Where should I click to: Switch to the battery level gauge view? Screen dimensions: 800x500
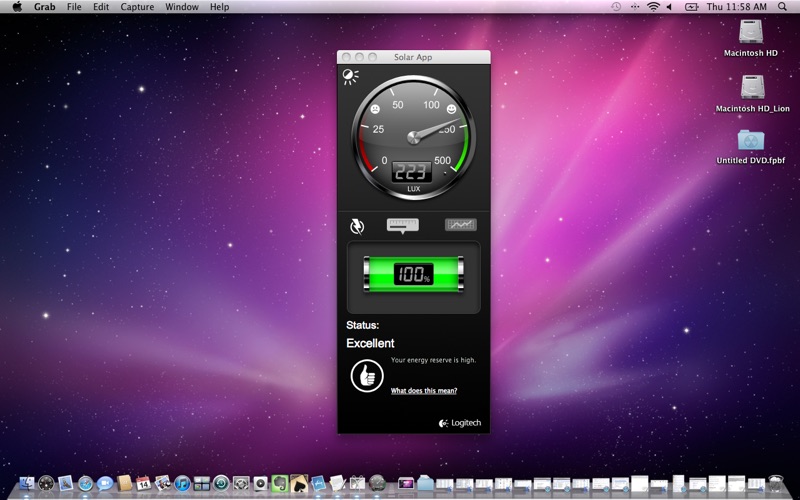(x=403, y=225)
